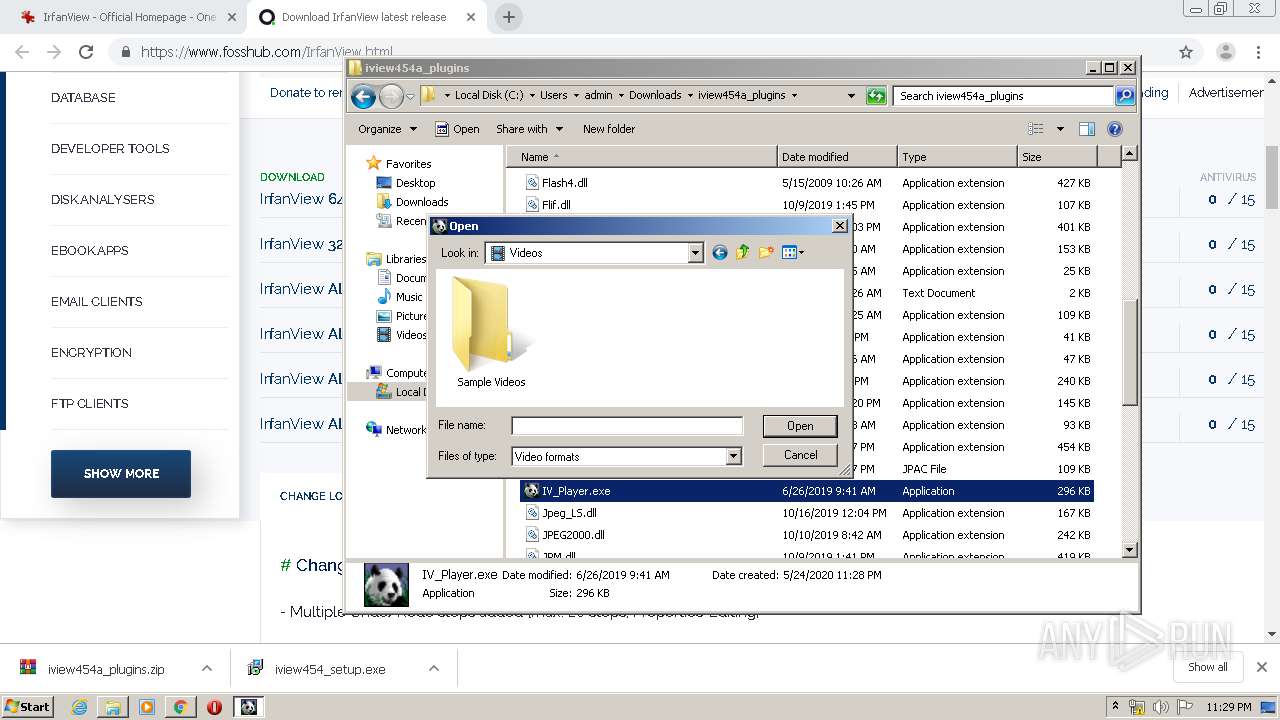Click the Explorer search magnifier icon
1280x720 pixels.
coord(1125,96)
